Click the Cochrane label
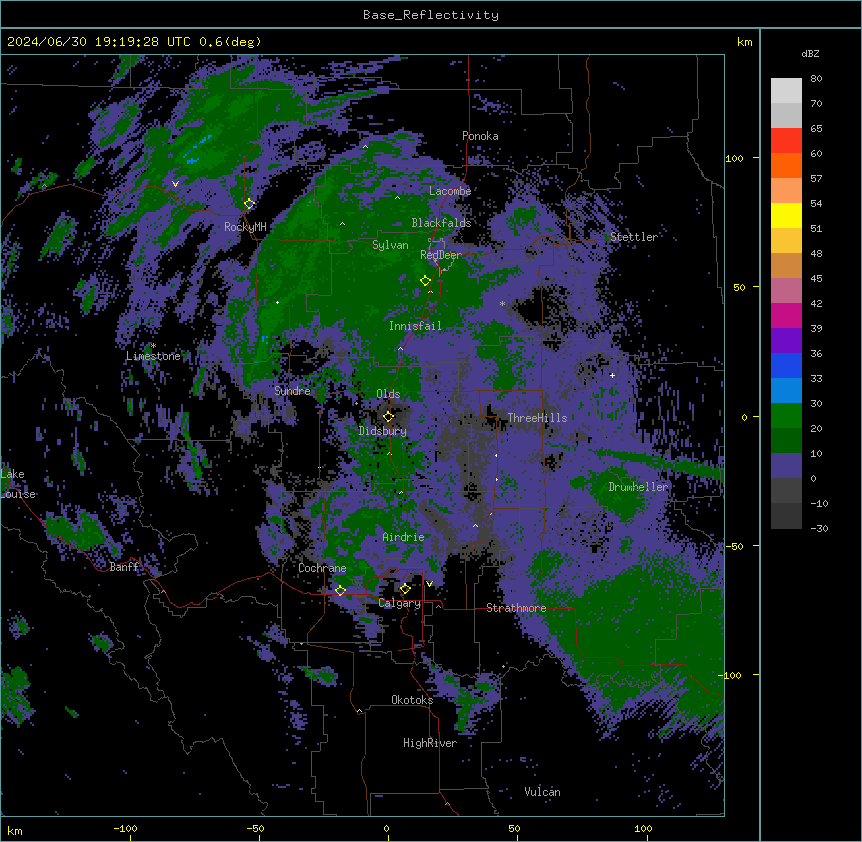This screenshot has height=842, width=862. (x=322, y=568)
